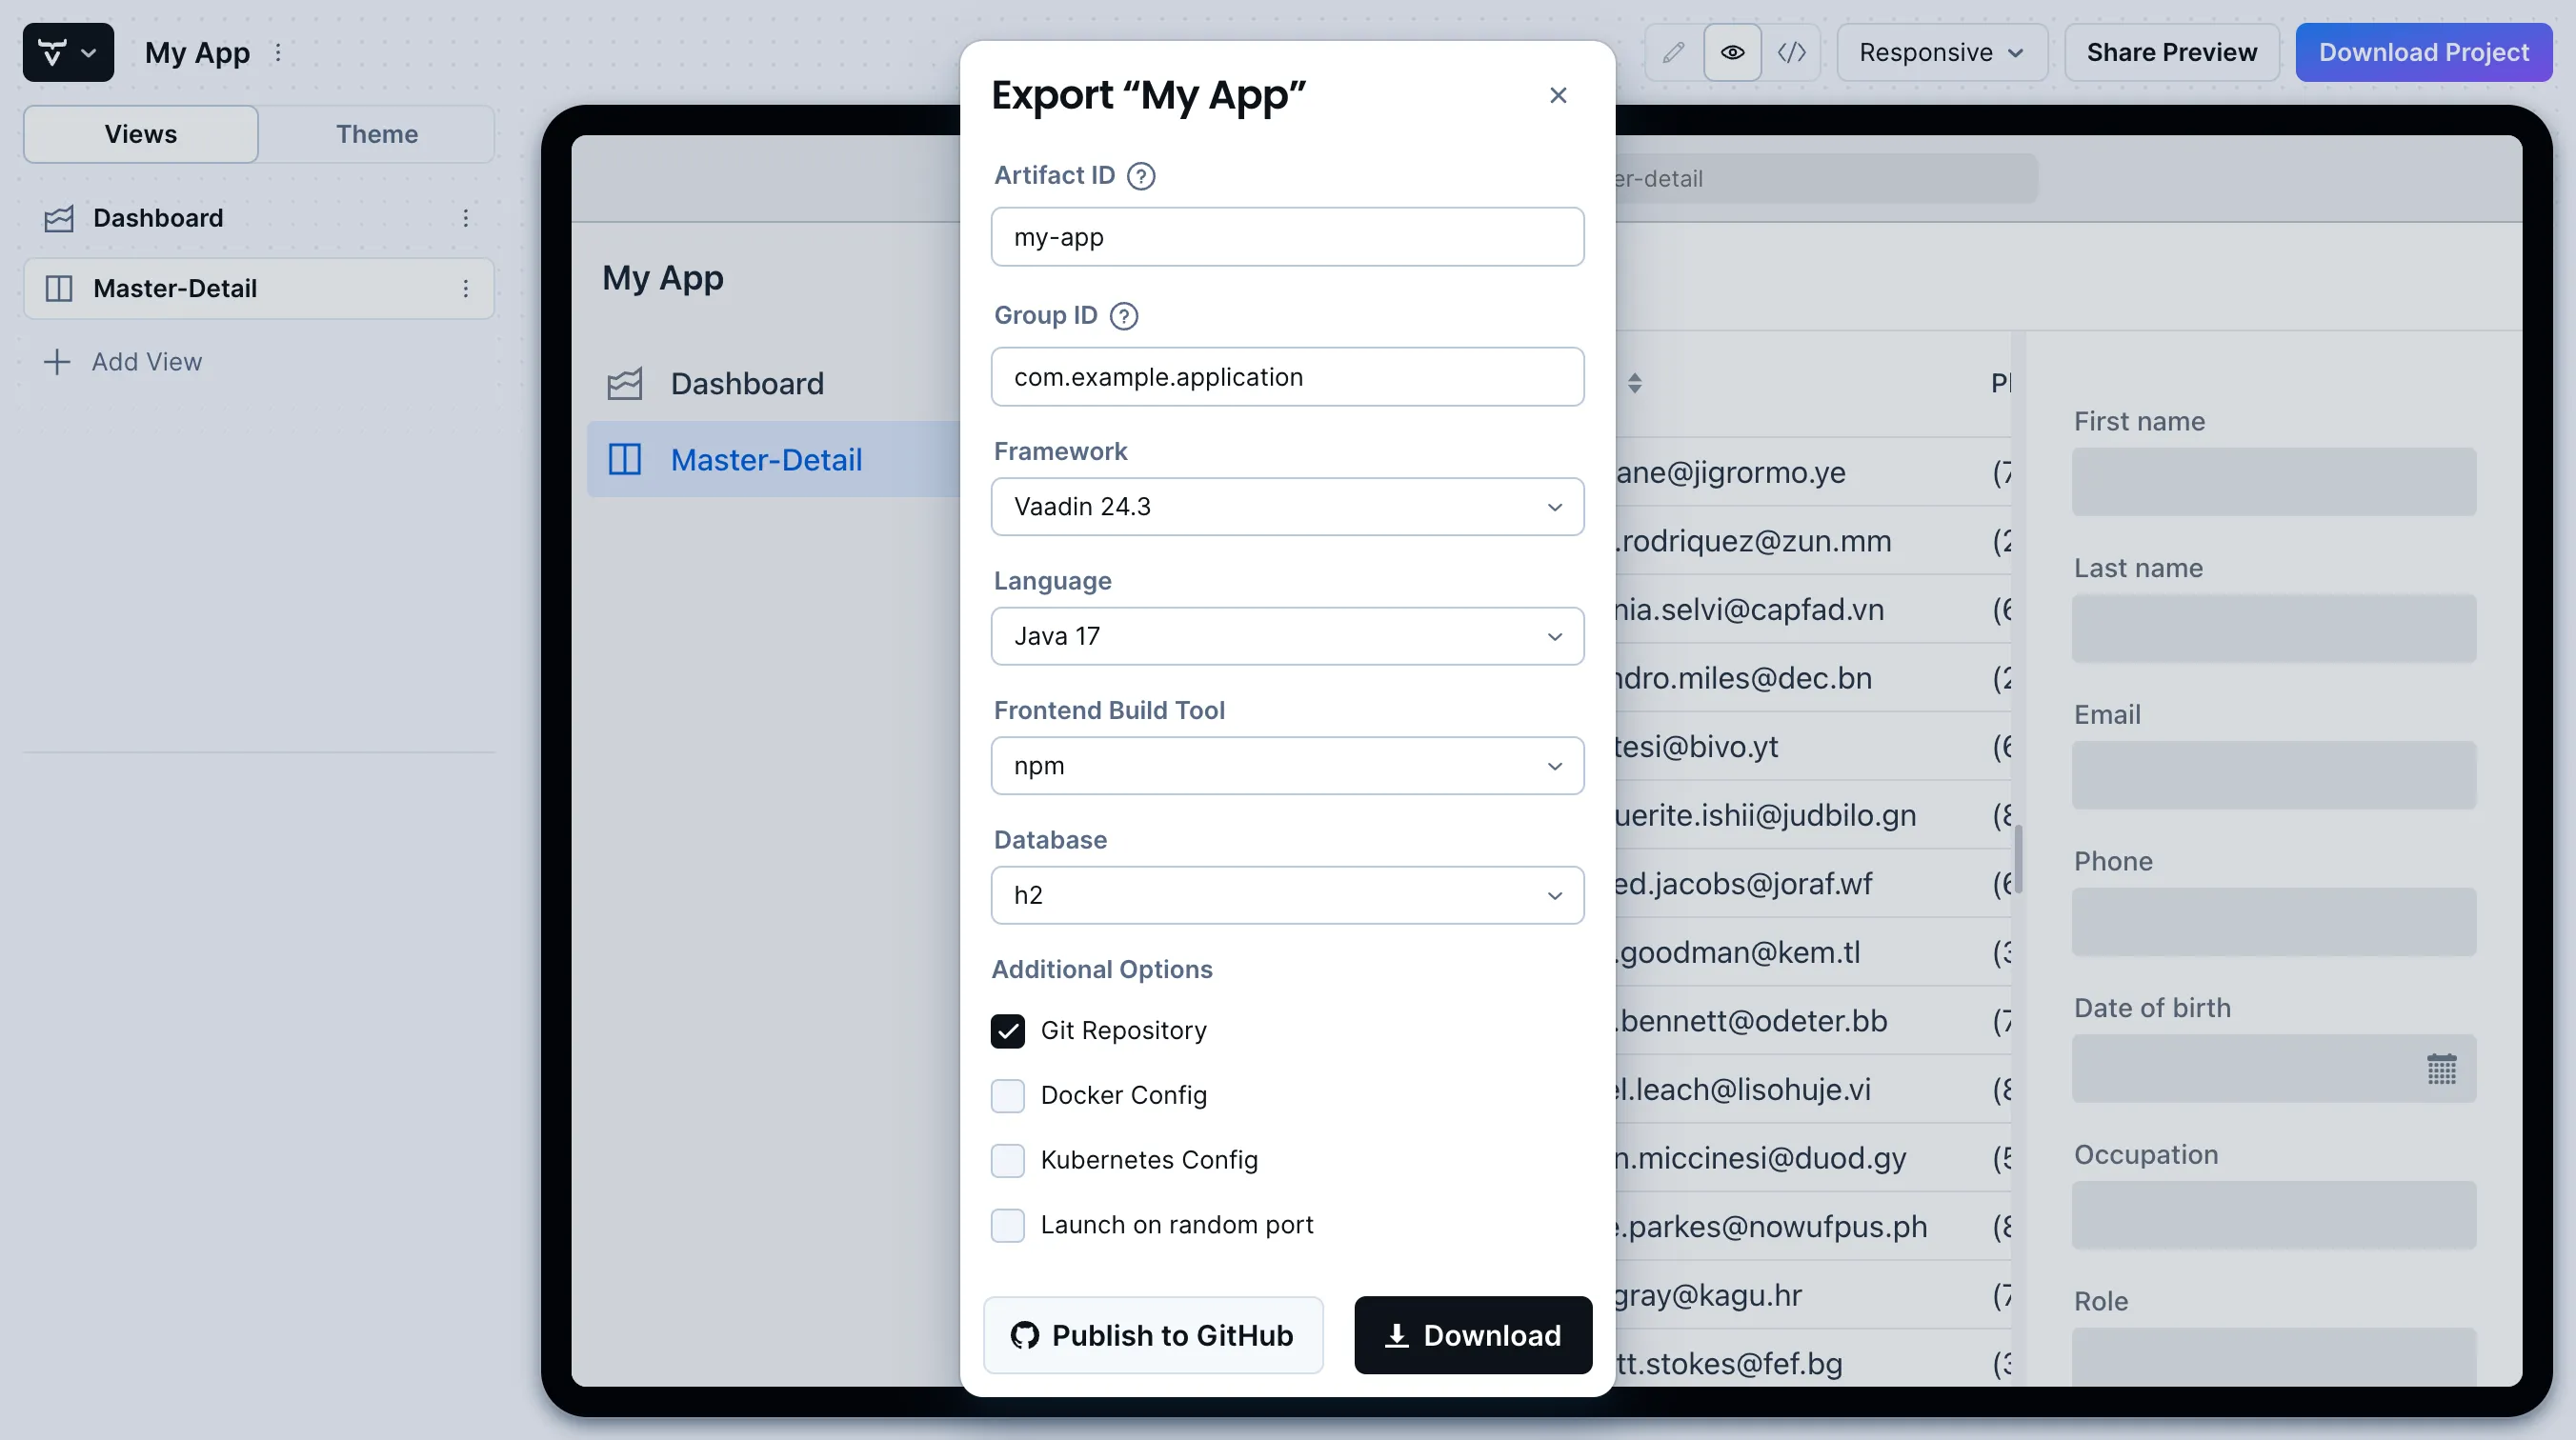Click the preview URL bar ending in er-detail

pos(1826,179)
